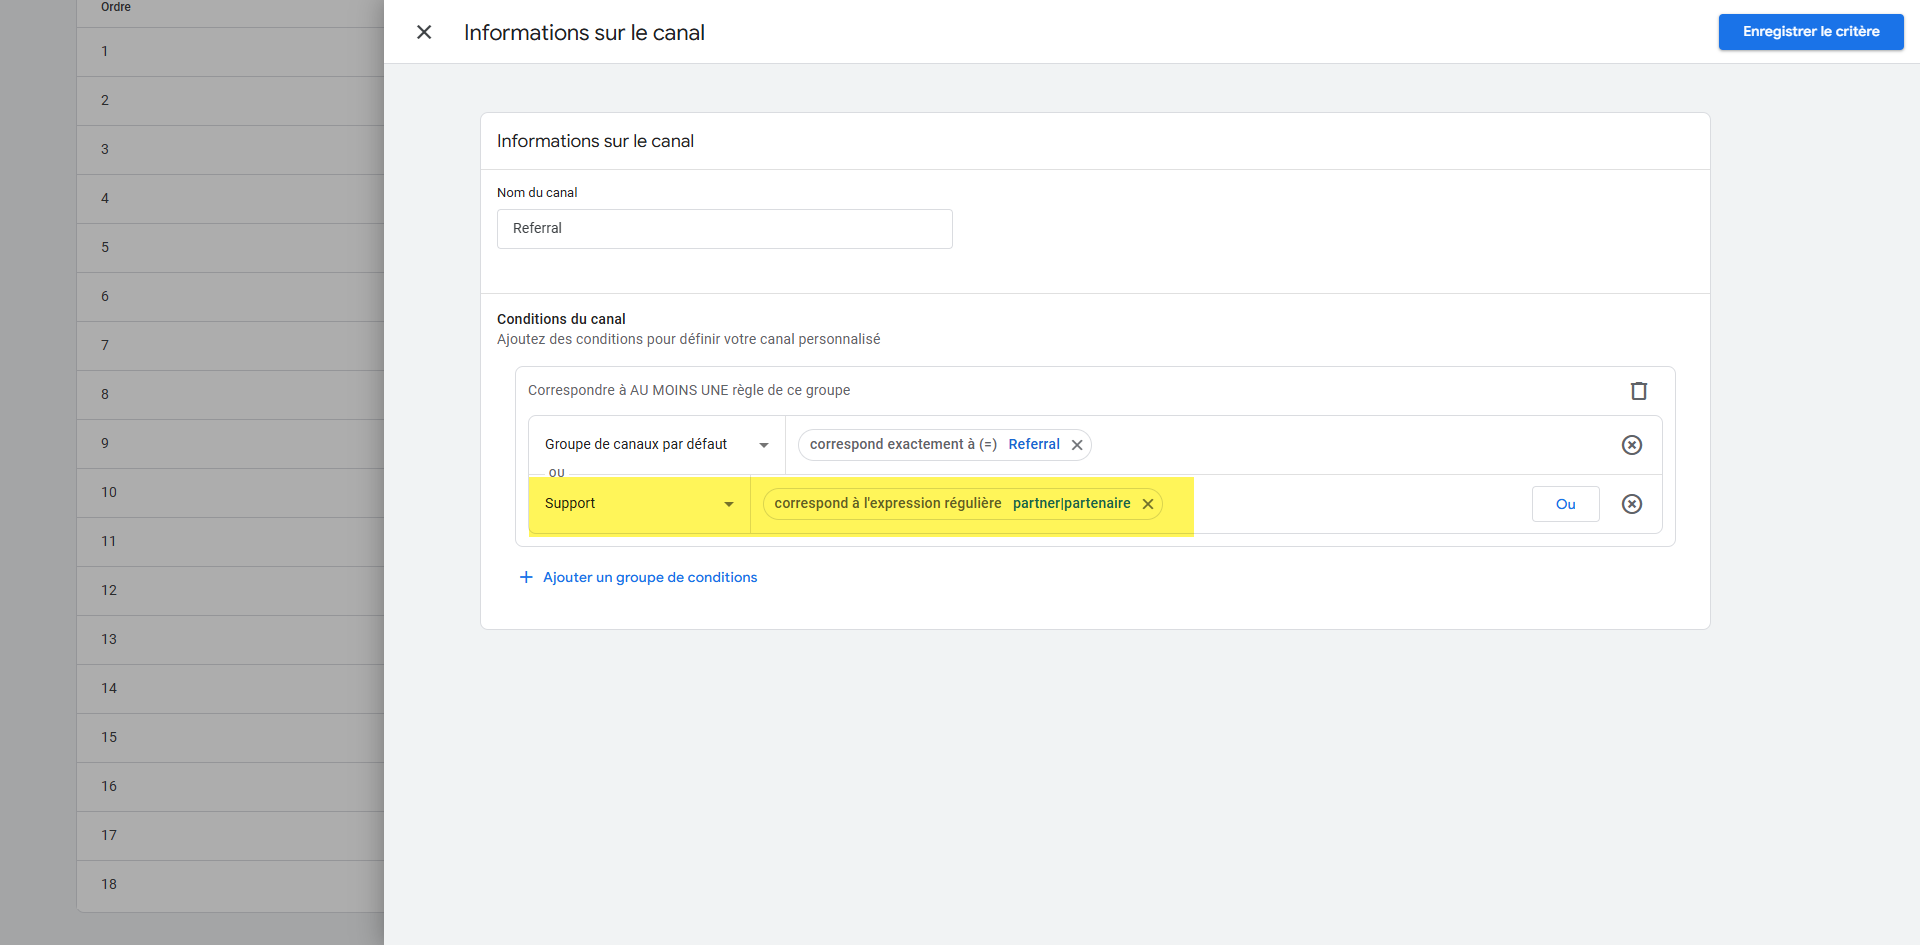1920x945 pixels.
Task: Remove the Referral value chip
Action: click(1077, 445)
